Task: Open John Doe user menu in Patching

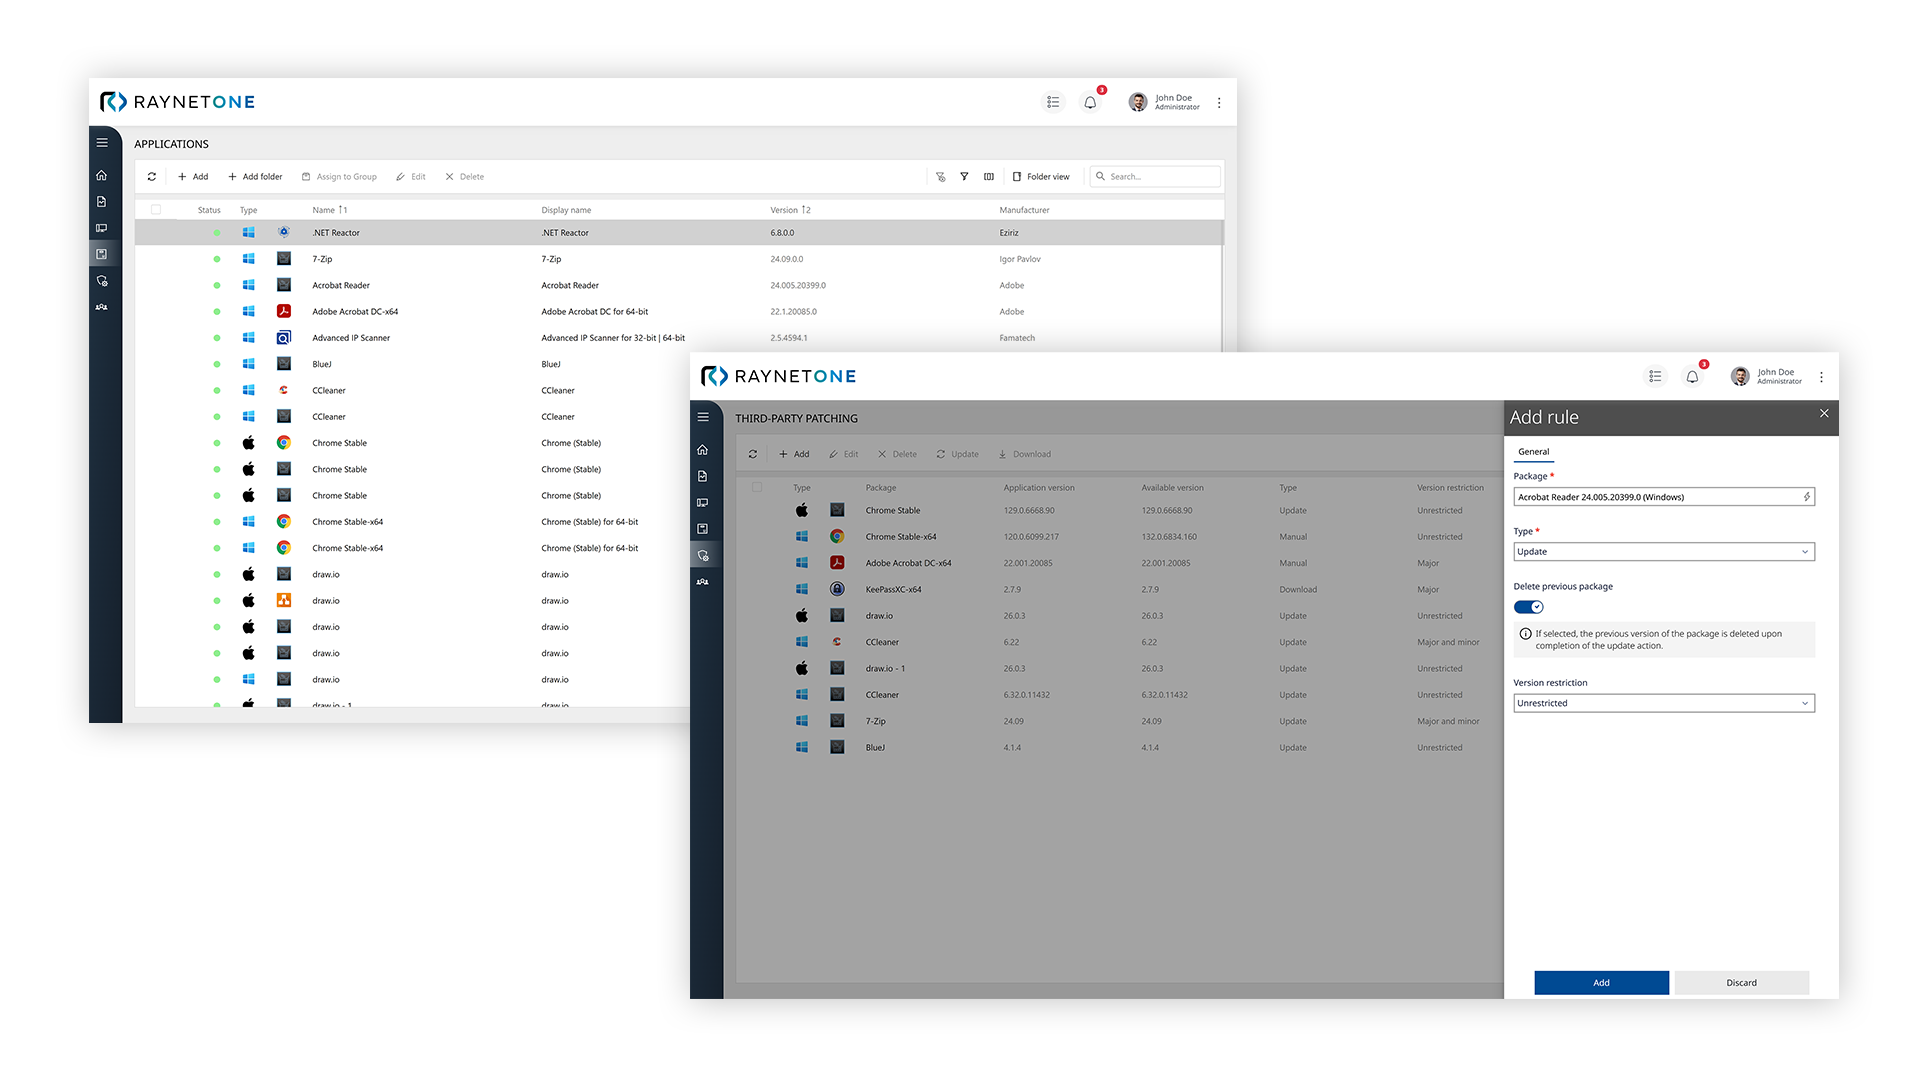Action: (1766, 376)
